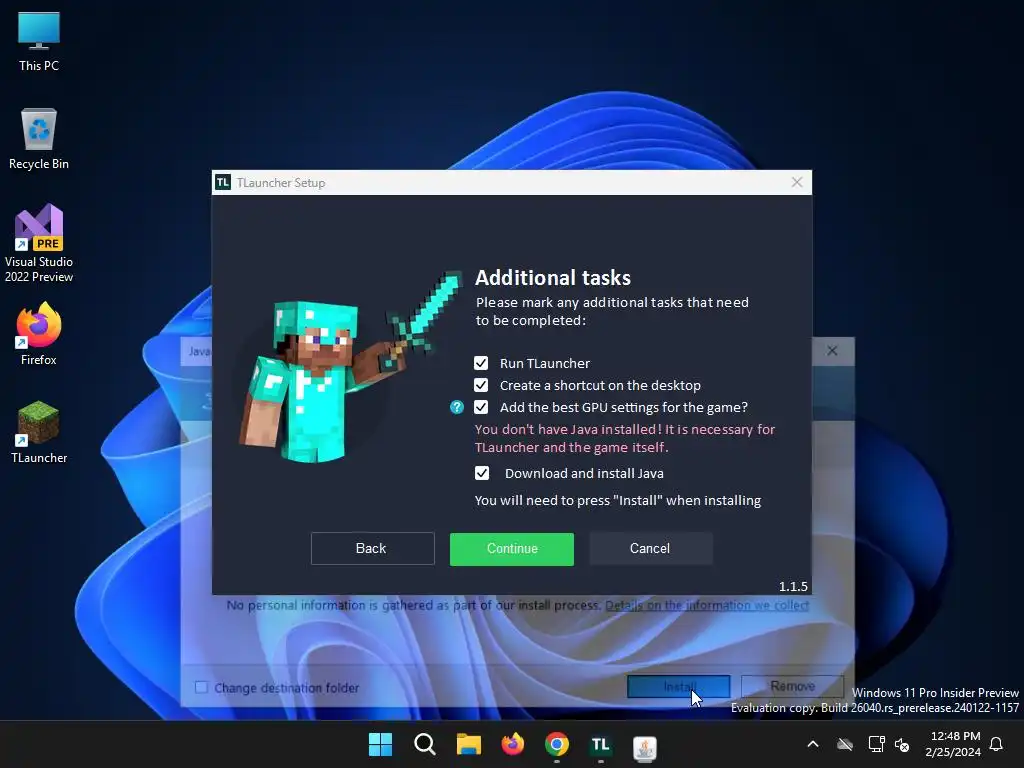Click the green Continue button
This screenshot has height=768, width=1024.
tap(511, 549)
